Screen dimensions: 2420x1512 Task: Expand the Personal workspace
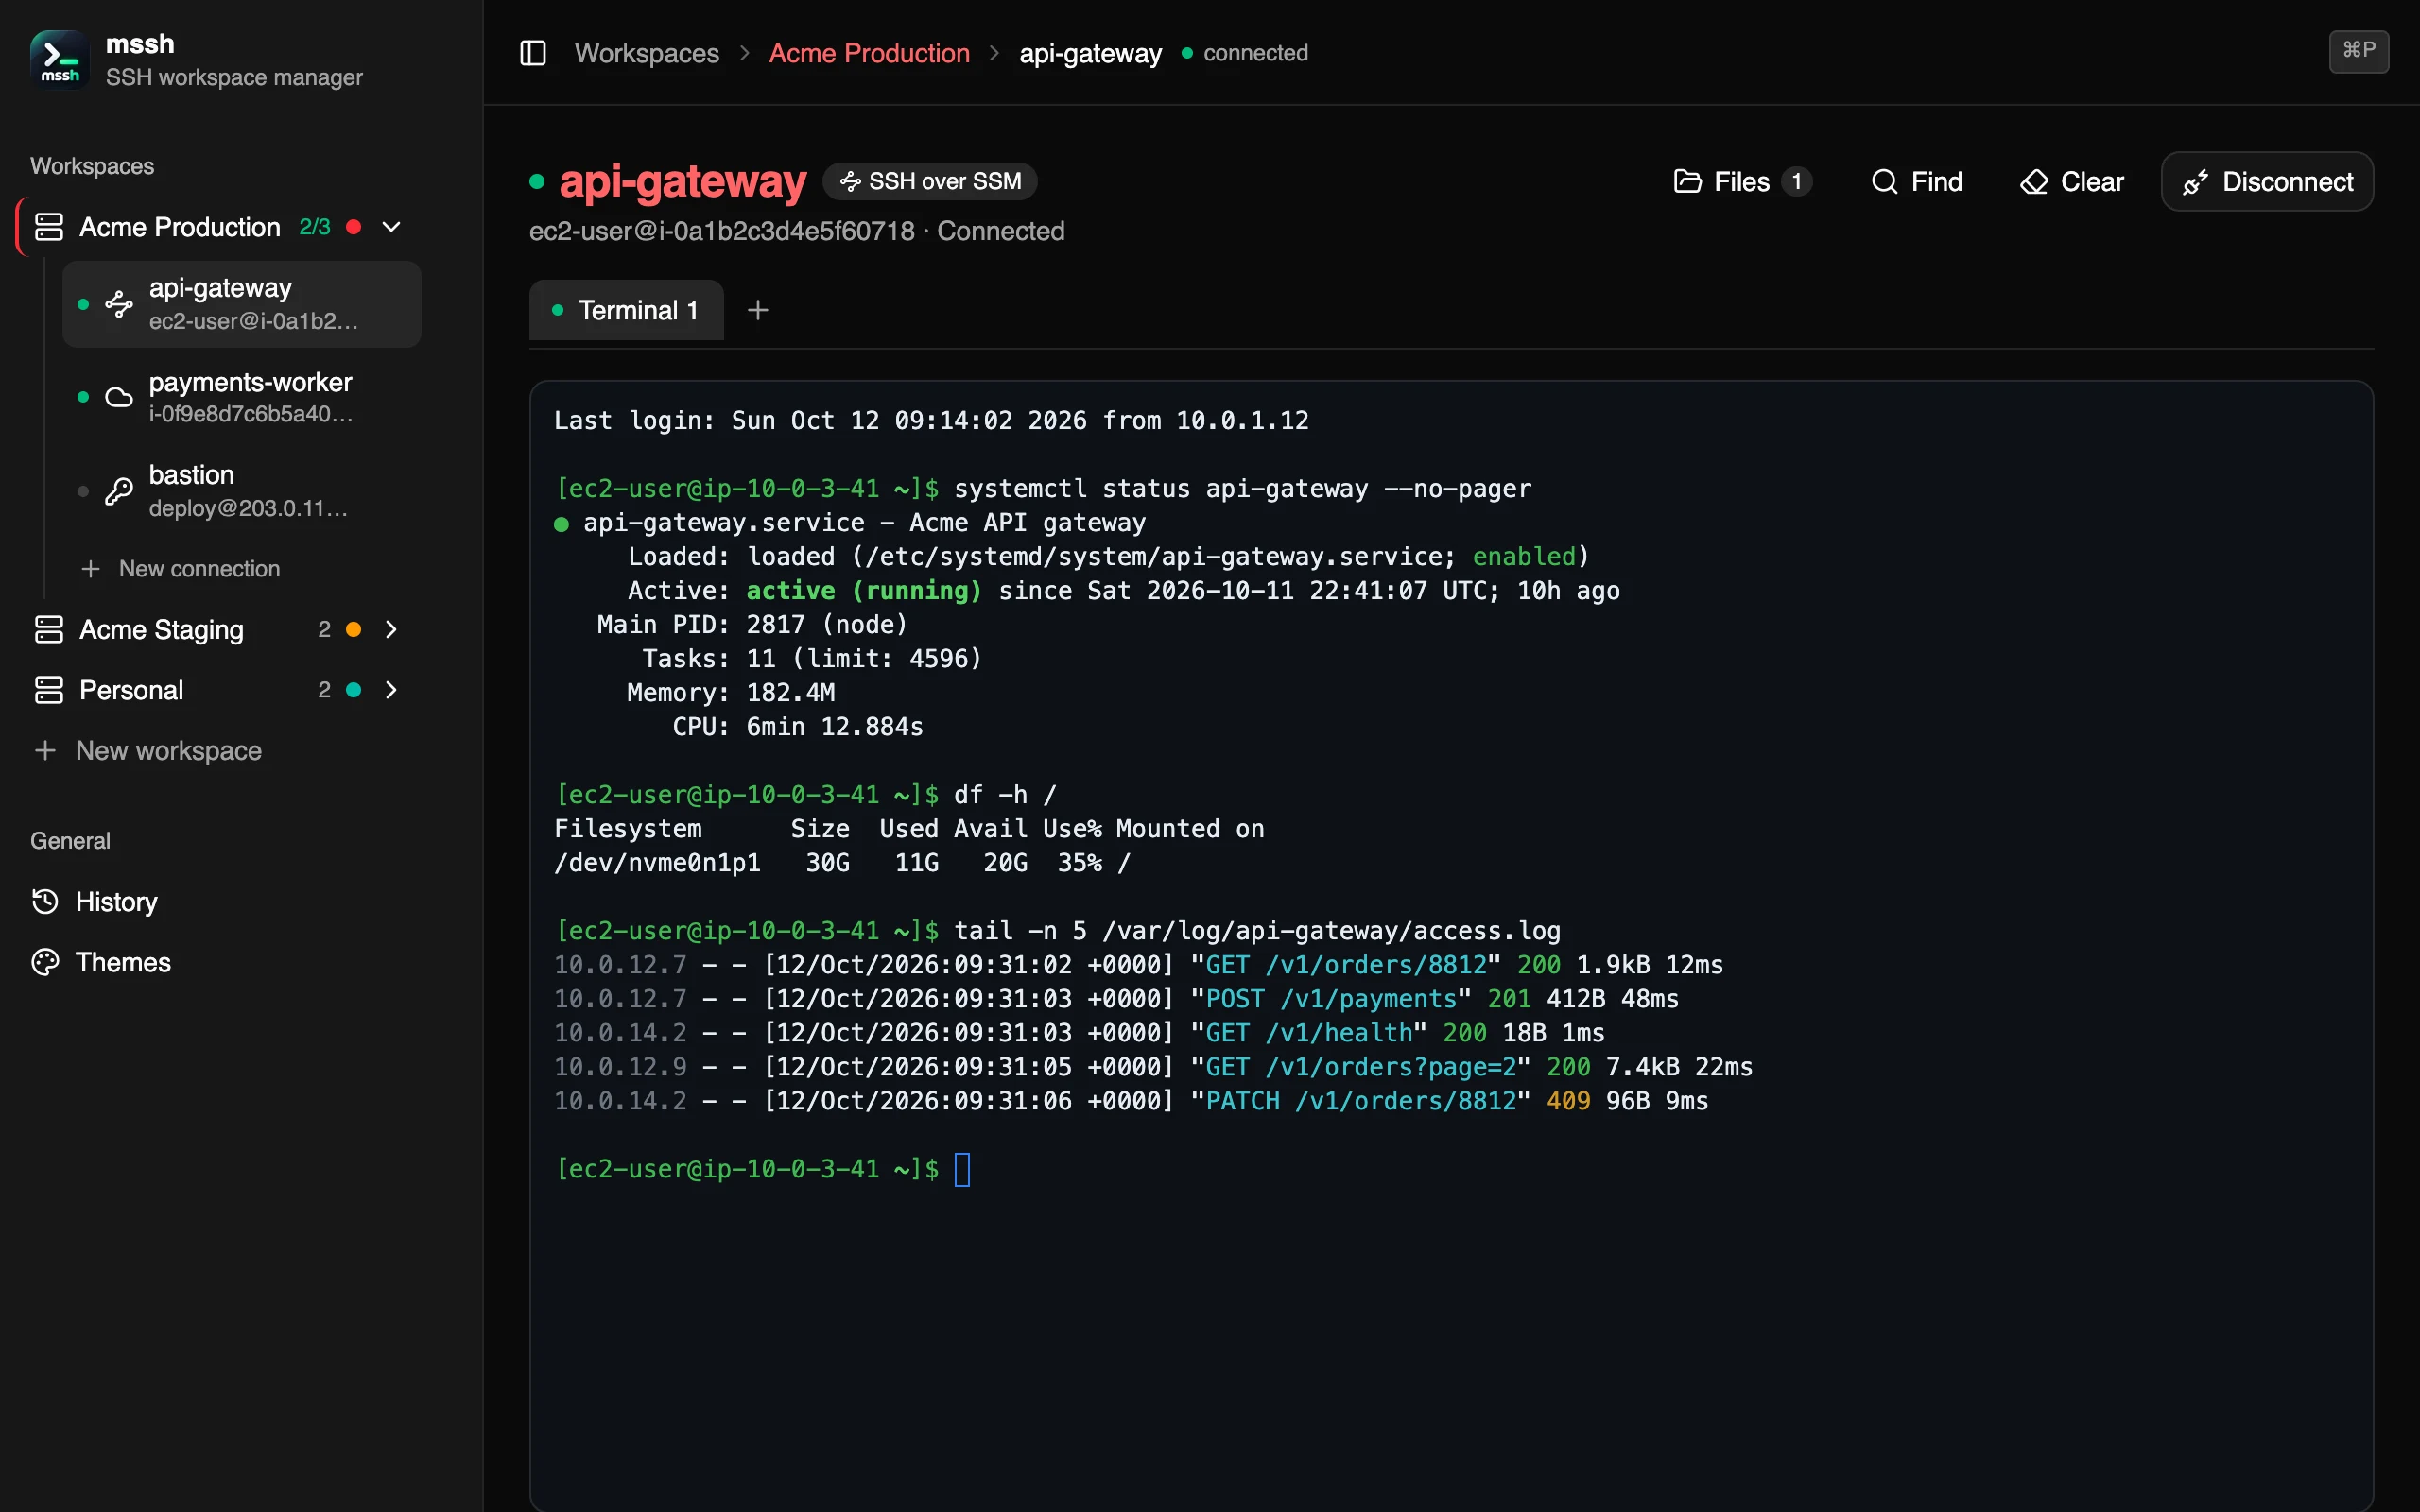tap(391, 690)
